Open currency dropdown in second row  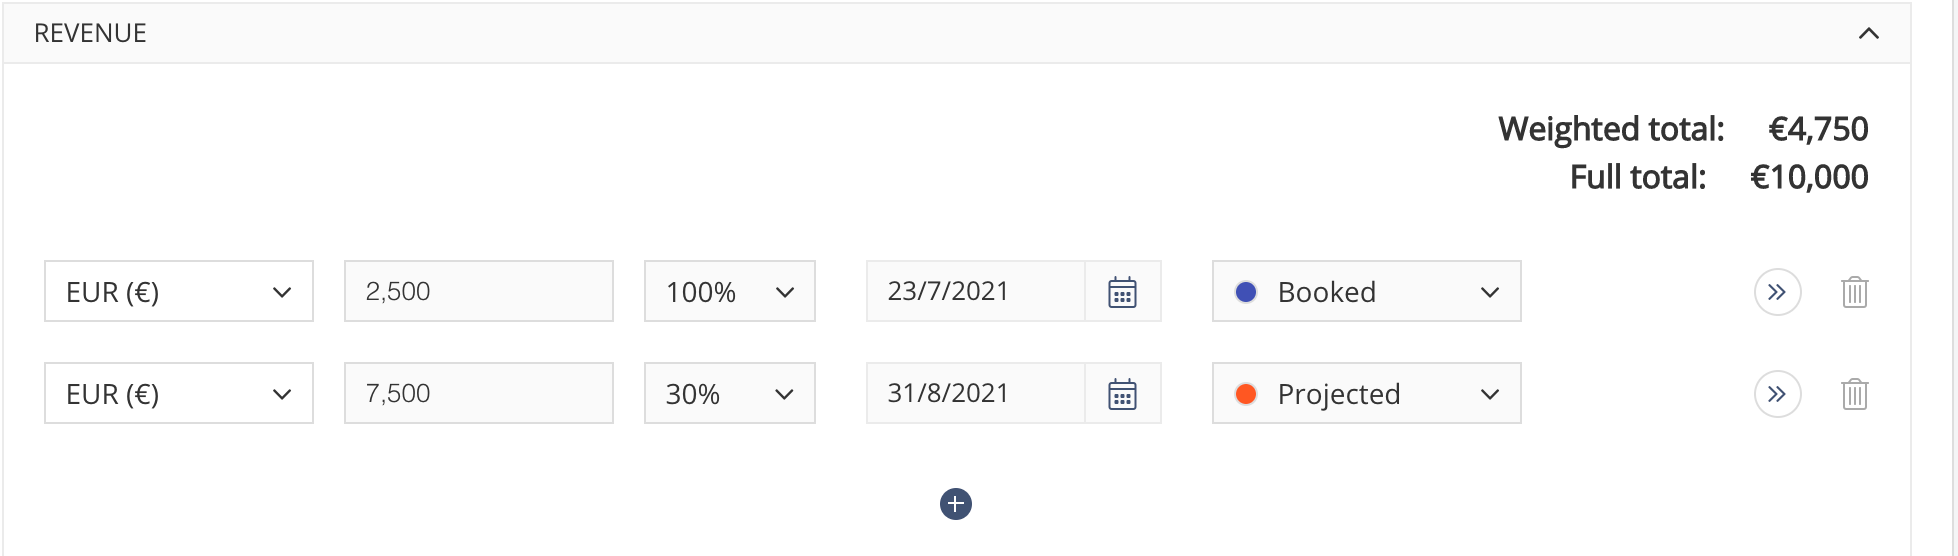179,393
